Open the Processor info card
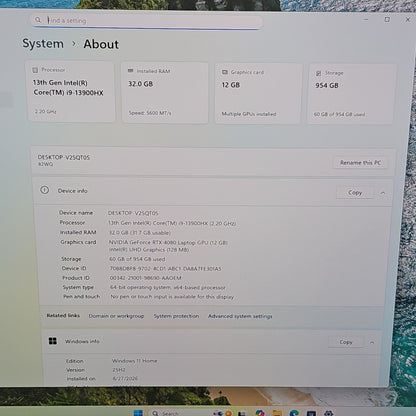The width and height of the screenshot is (416, 416). pos(71,91)
